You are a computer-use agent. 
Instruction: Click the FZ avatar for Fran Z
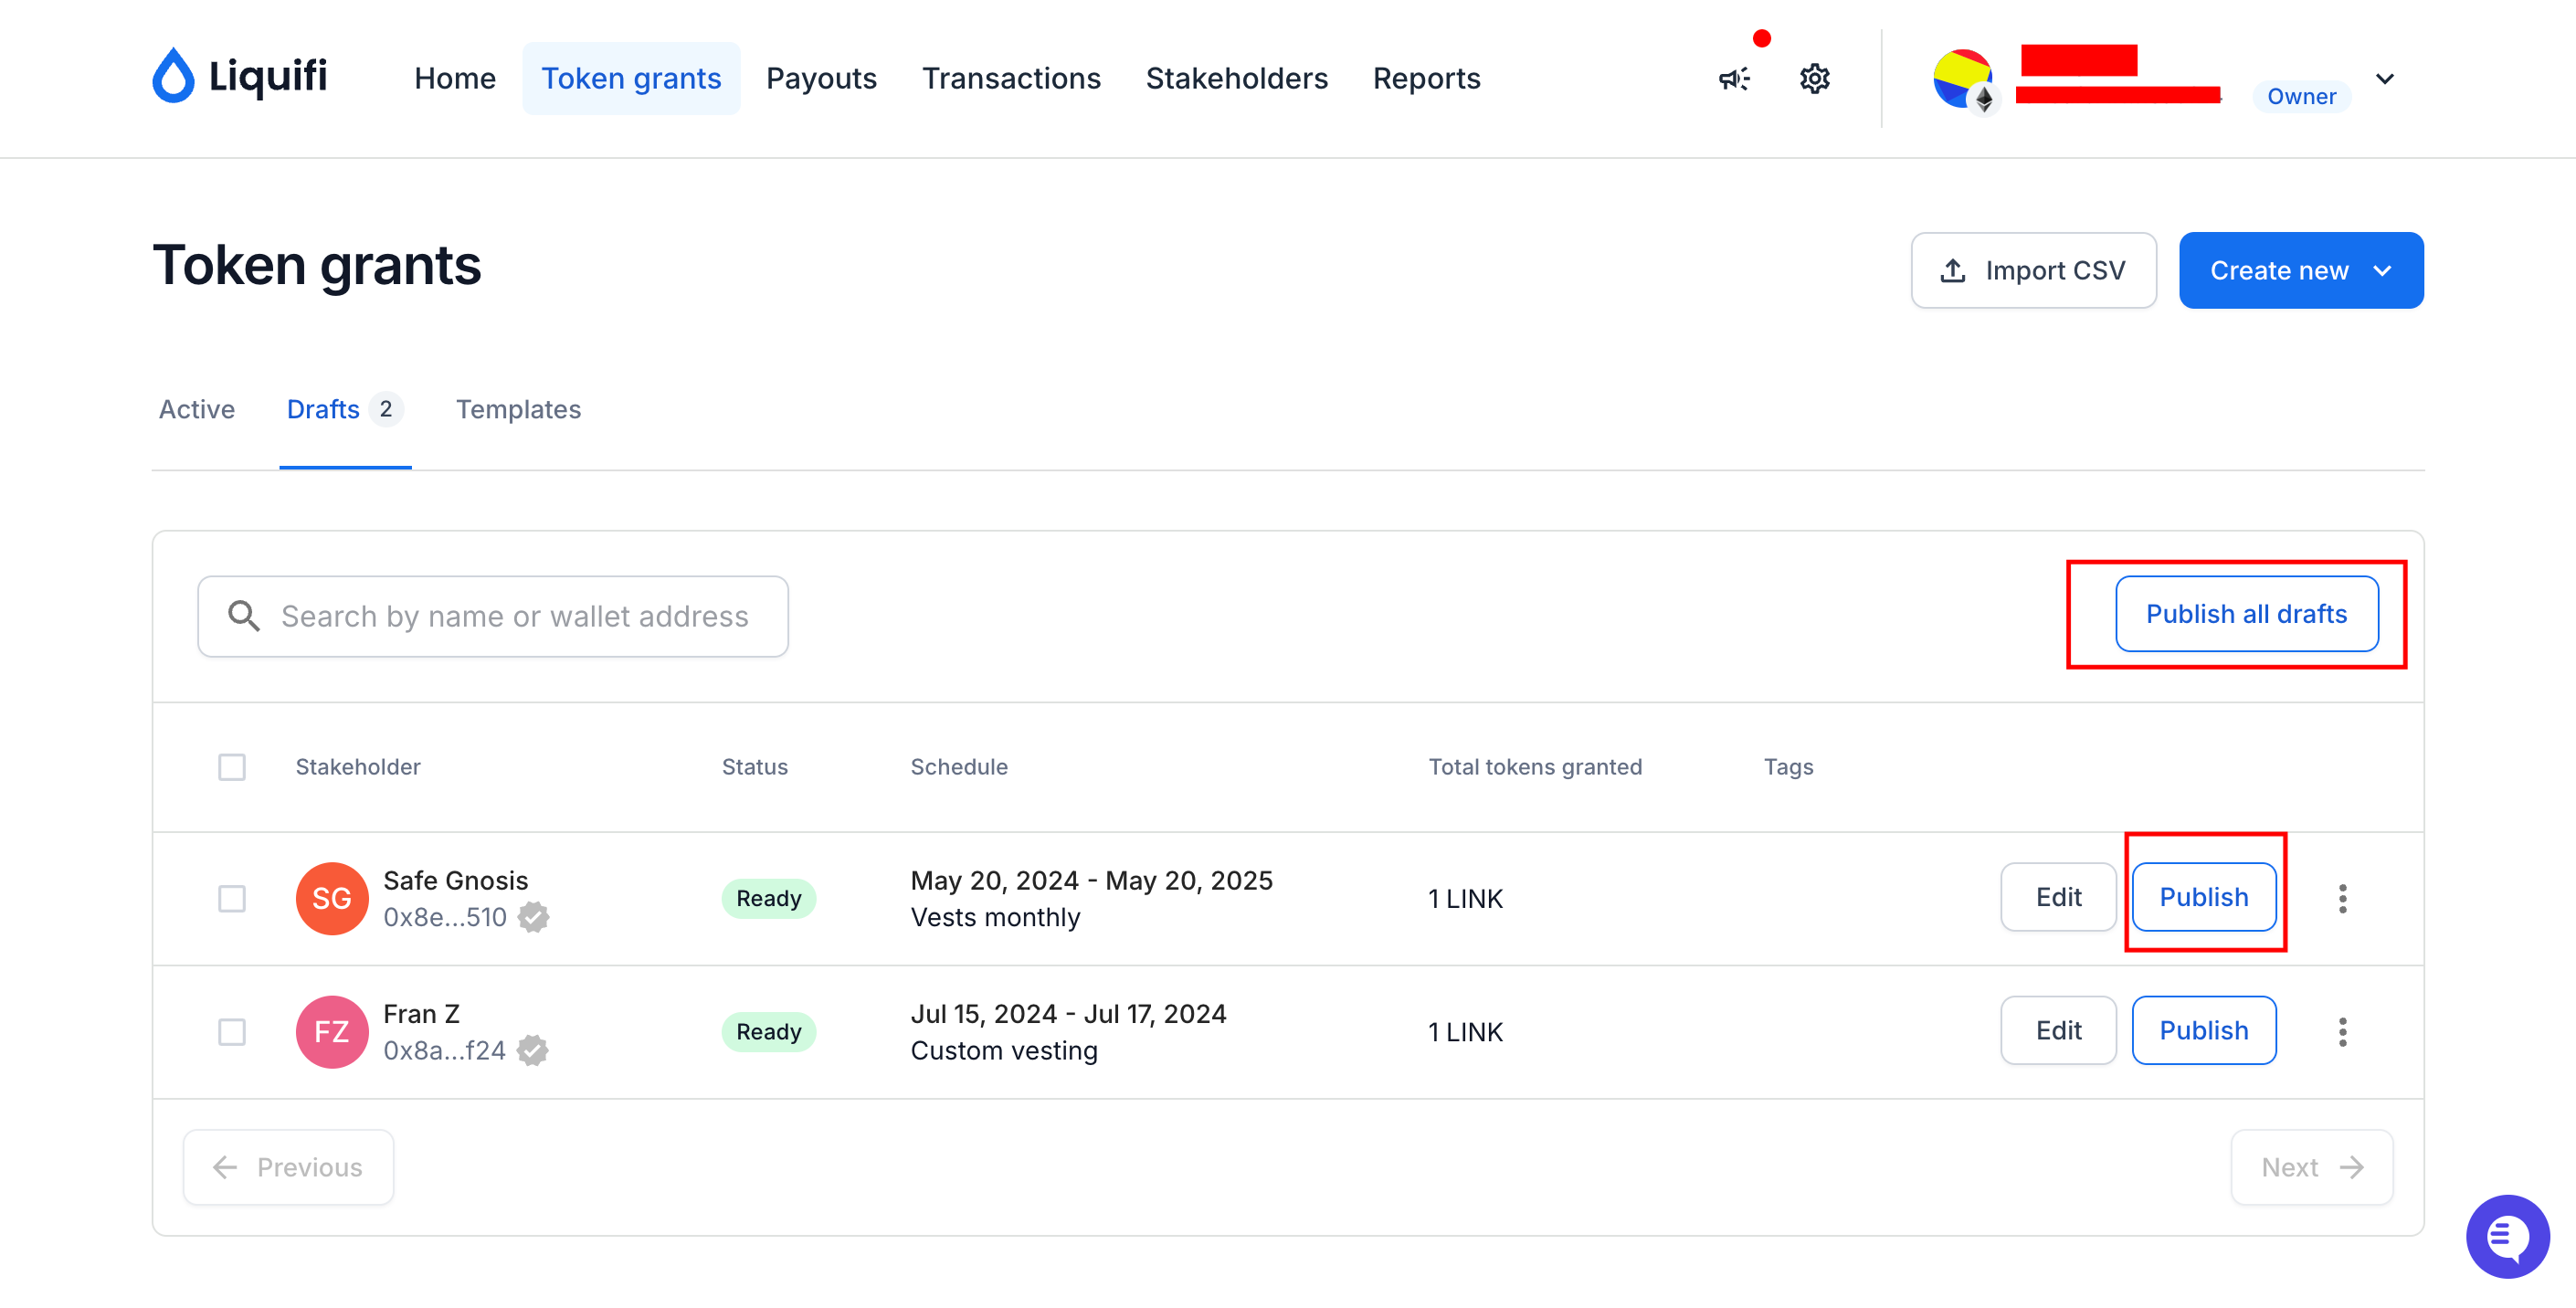pyautogui.click(x=332, y=1031)
